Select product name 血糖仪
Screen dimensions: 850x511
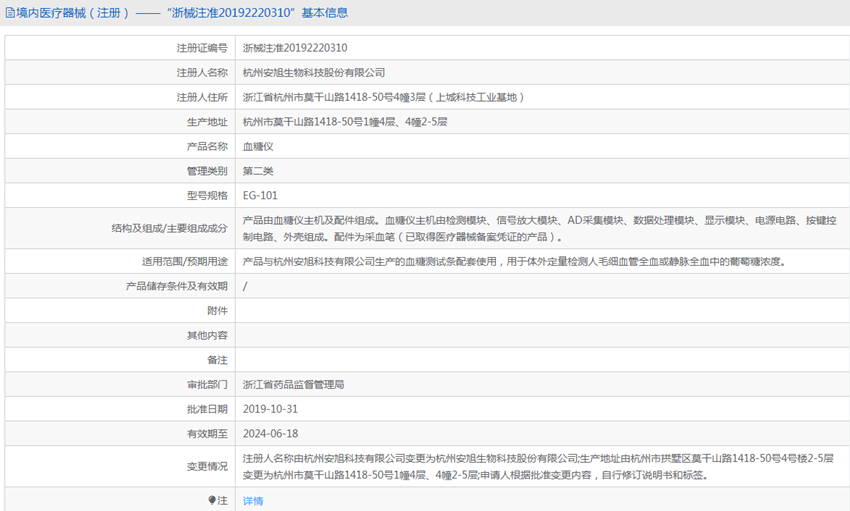point(258,146)
